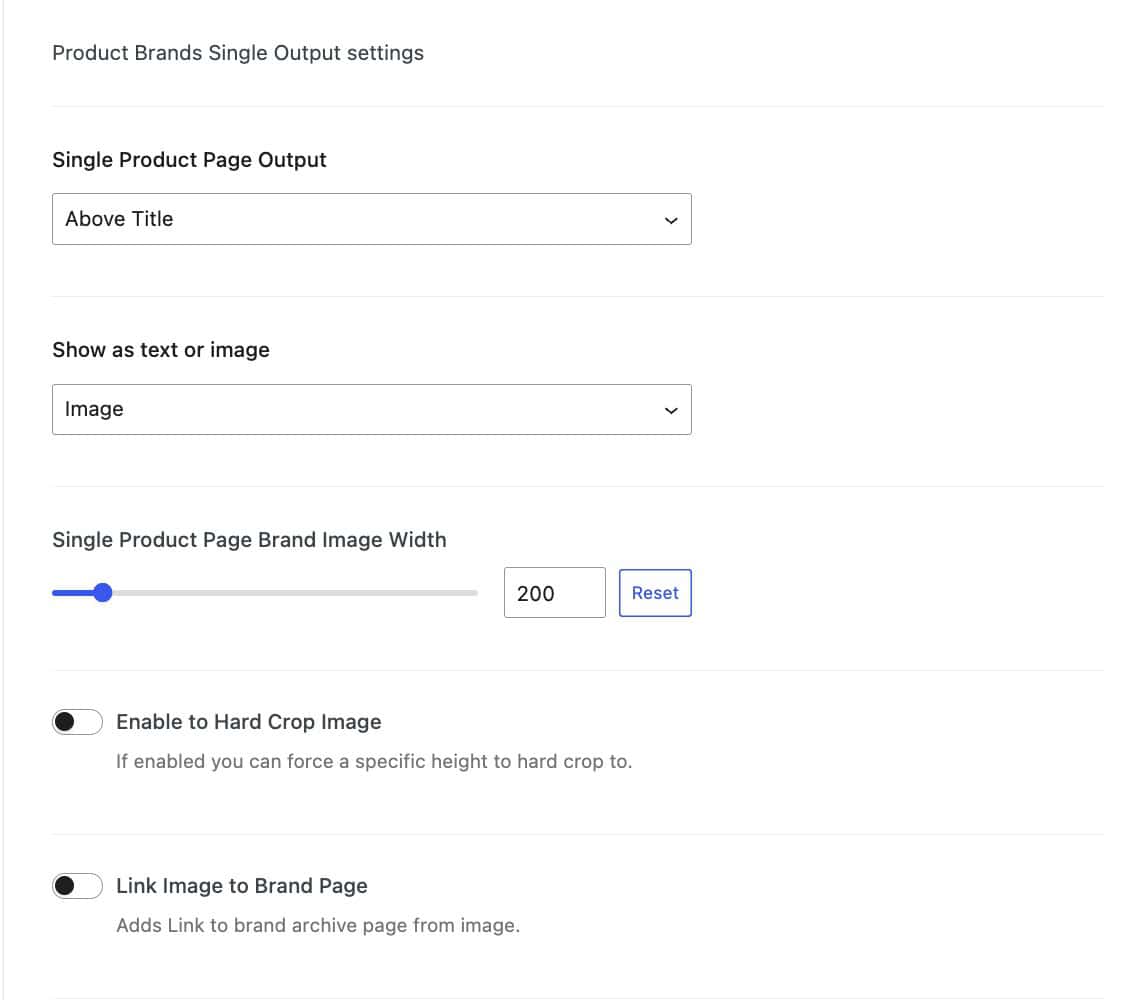Turn on linking images to the brand archive
This screenshot has width=1146, height=1000.
point(77,885)
